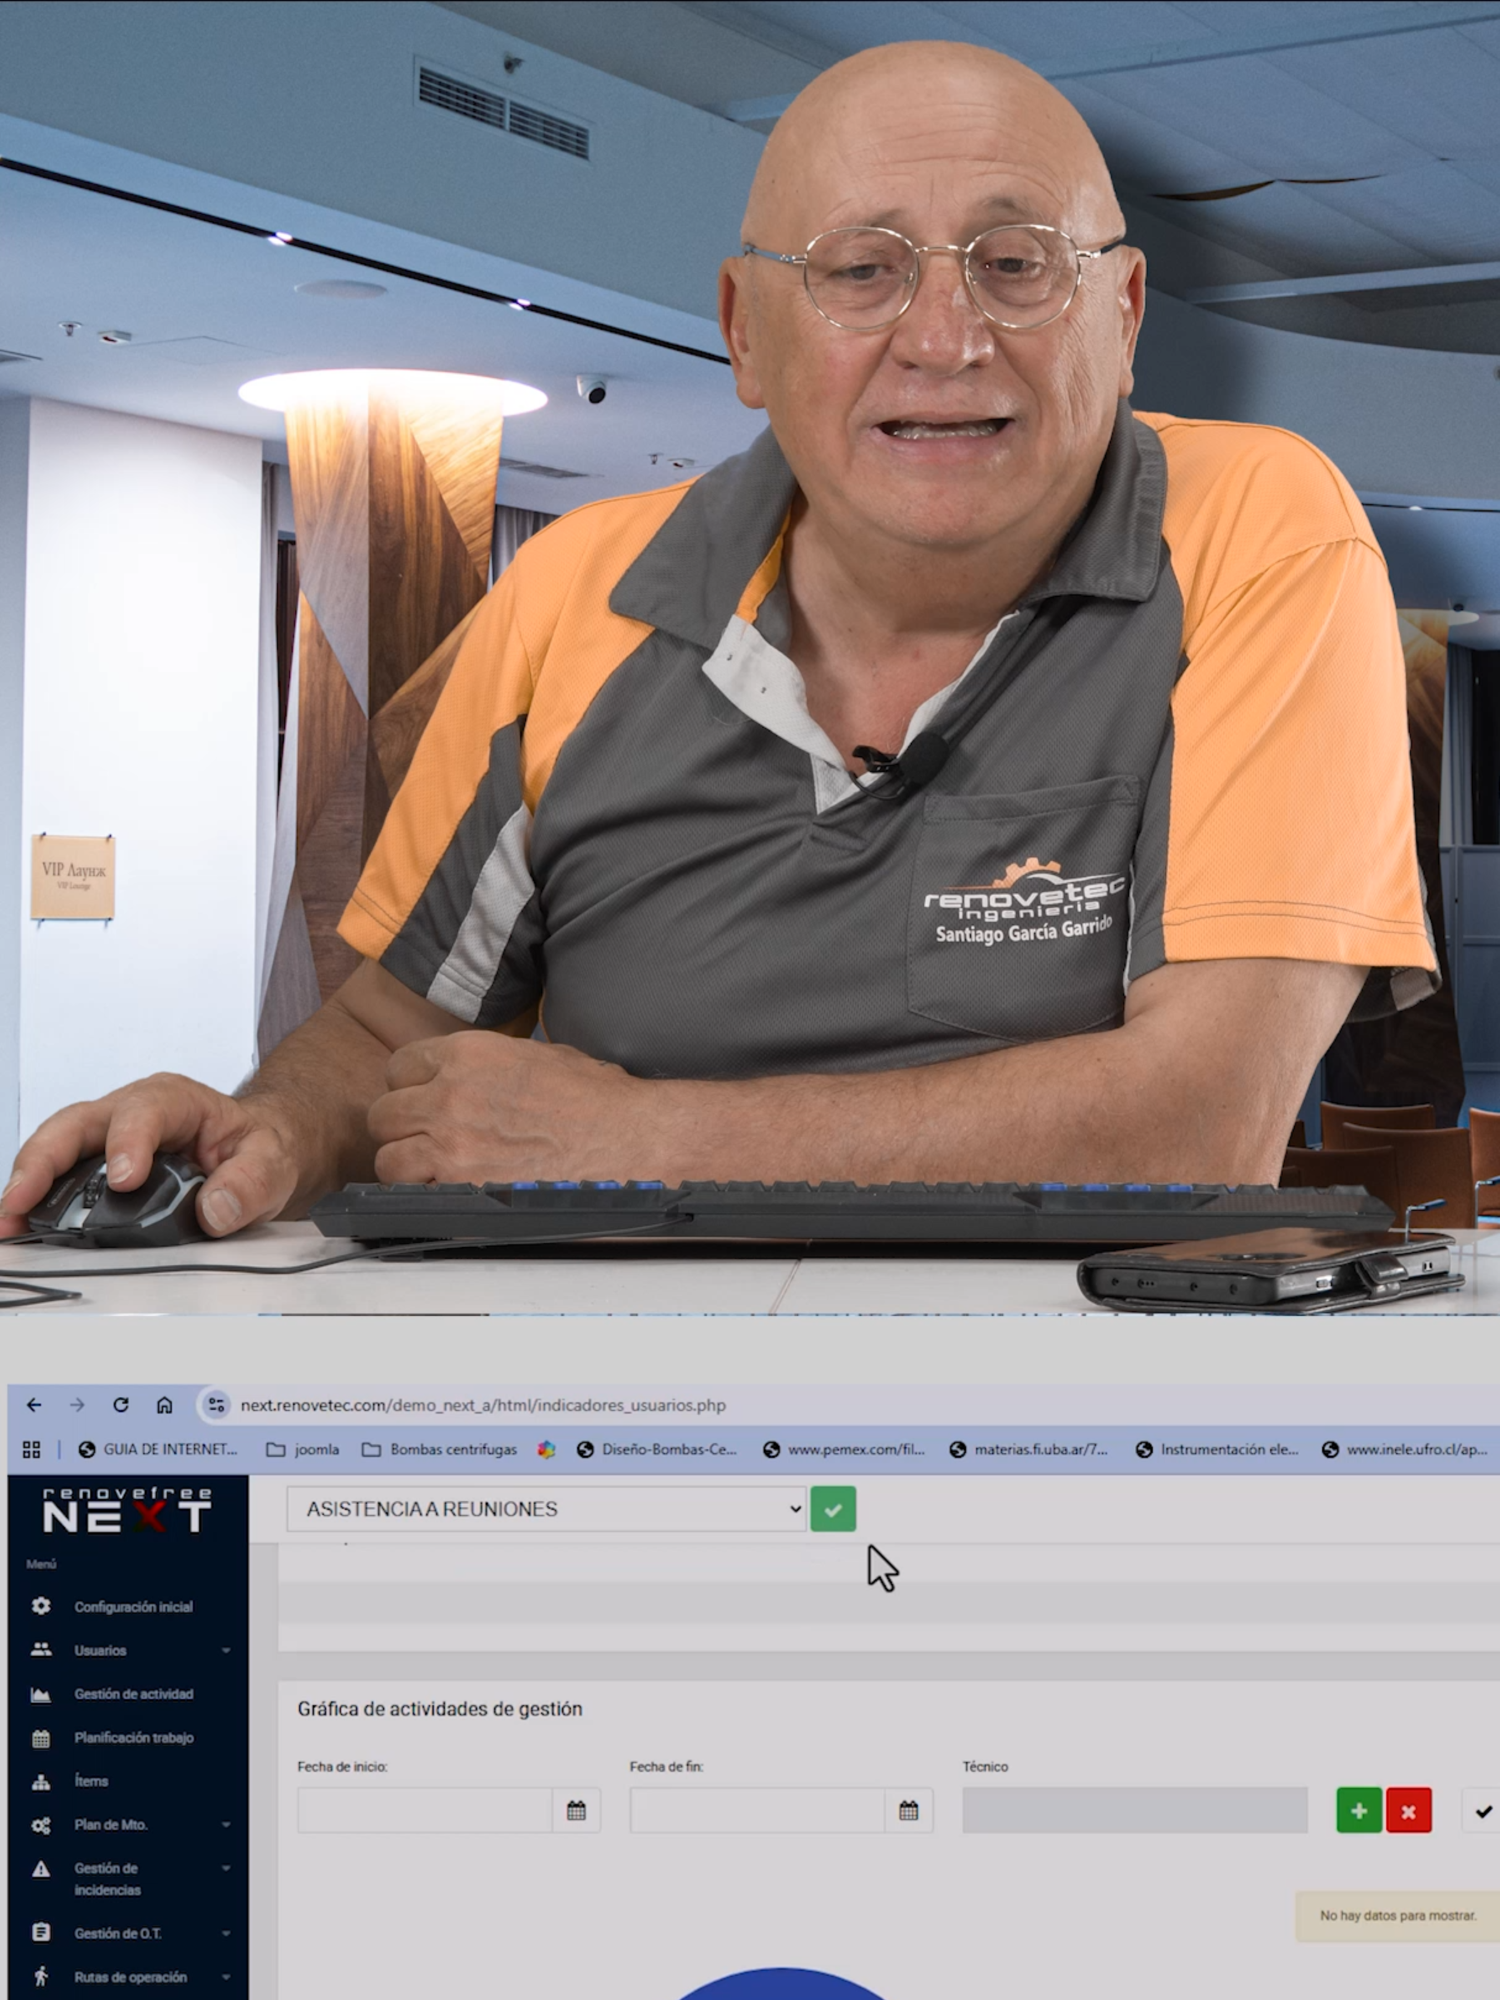Open the materias.fi.uba.ar bookmark
Screen dimensions: 1500x2000
coord(1029,1449)
